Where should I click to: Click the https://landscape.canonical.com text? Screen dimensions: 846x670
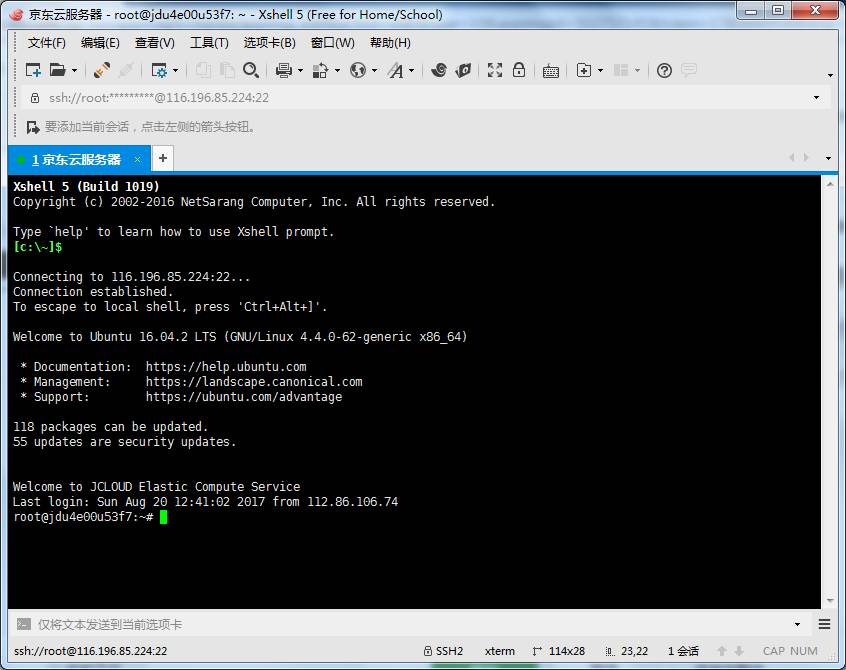click(254, 382)
